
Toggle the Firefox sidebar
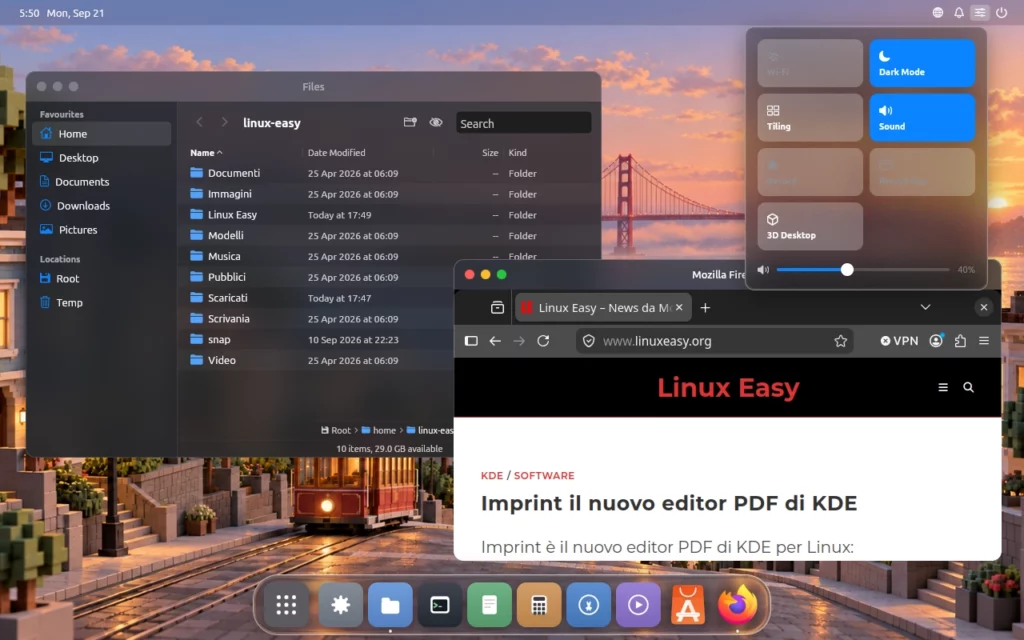coord(471,341)
